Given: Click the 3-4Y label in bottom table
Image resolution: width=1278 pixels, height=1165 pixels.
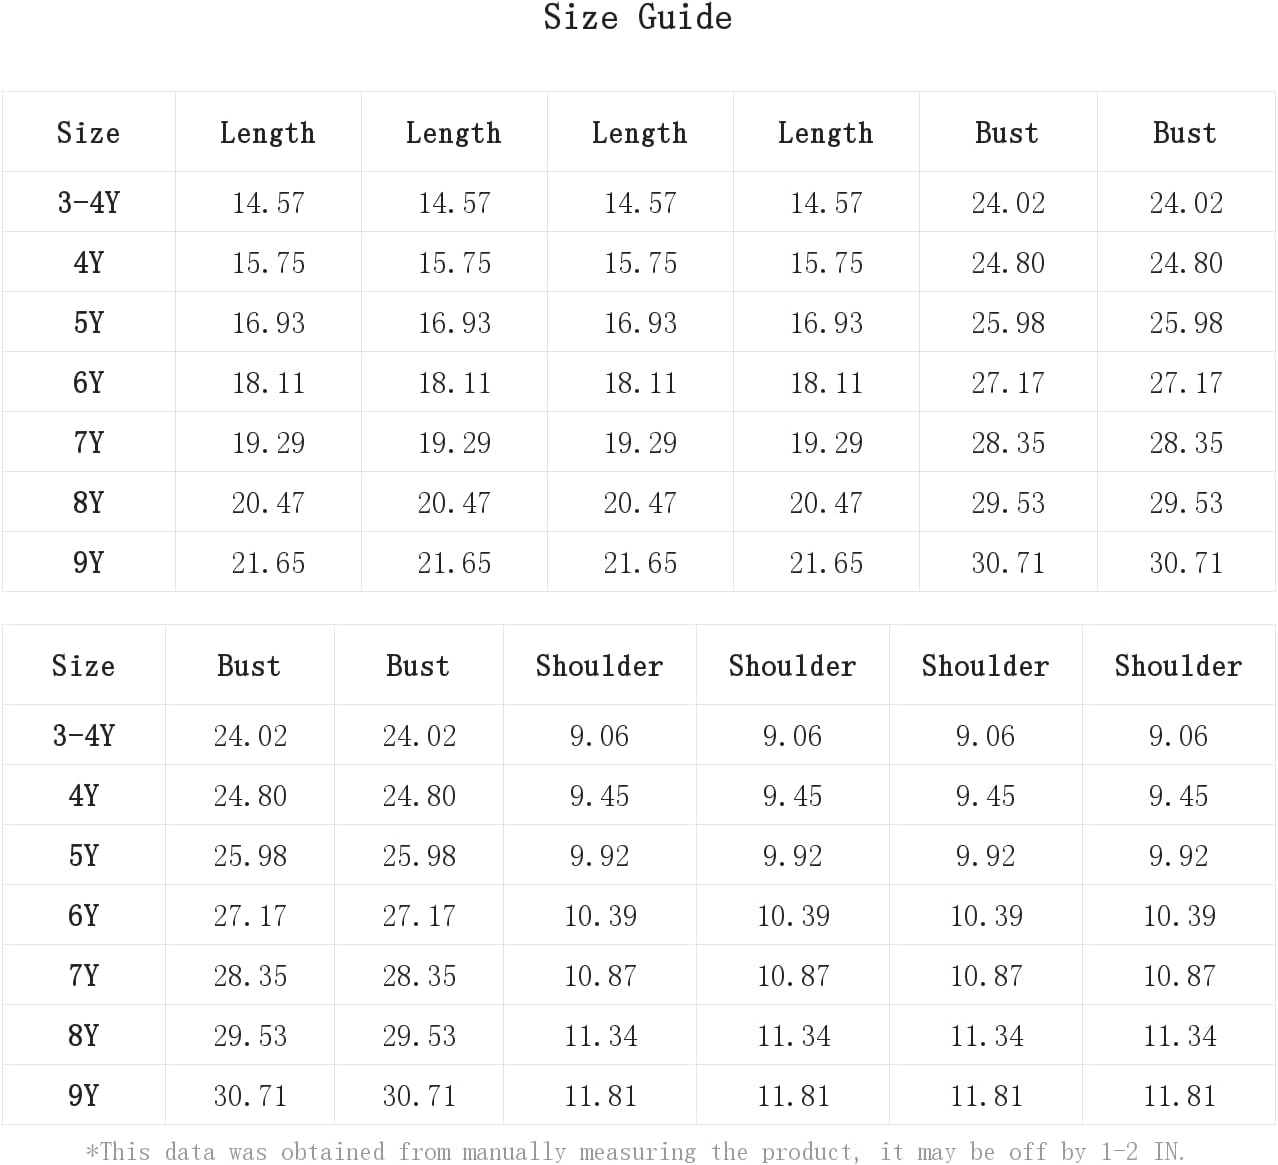Looking at the screenshot, I should coord(84,736).
